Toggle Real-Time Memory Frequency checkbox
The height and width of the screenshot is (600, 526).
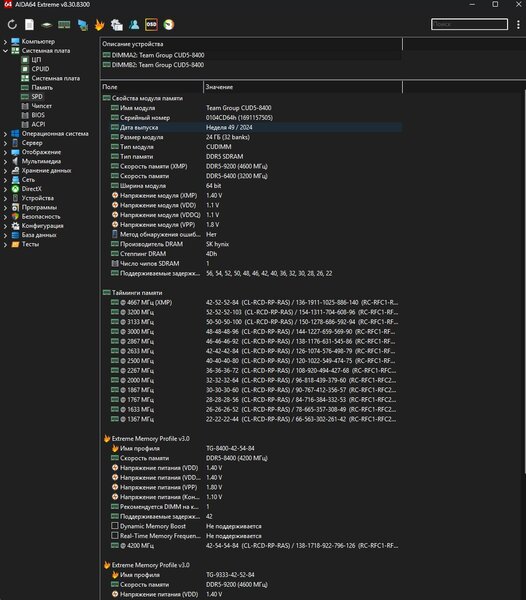[115, 535]
